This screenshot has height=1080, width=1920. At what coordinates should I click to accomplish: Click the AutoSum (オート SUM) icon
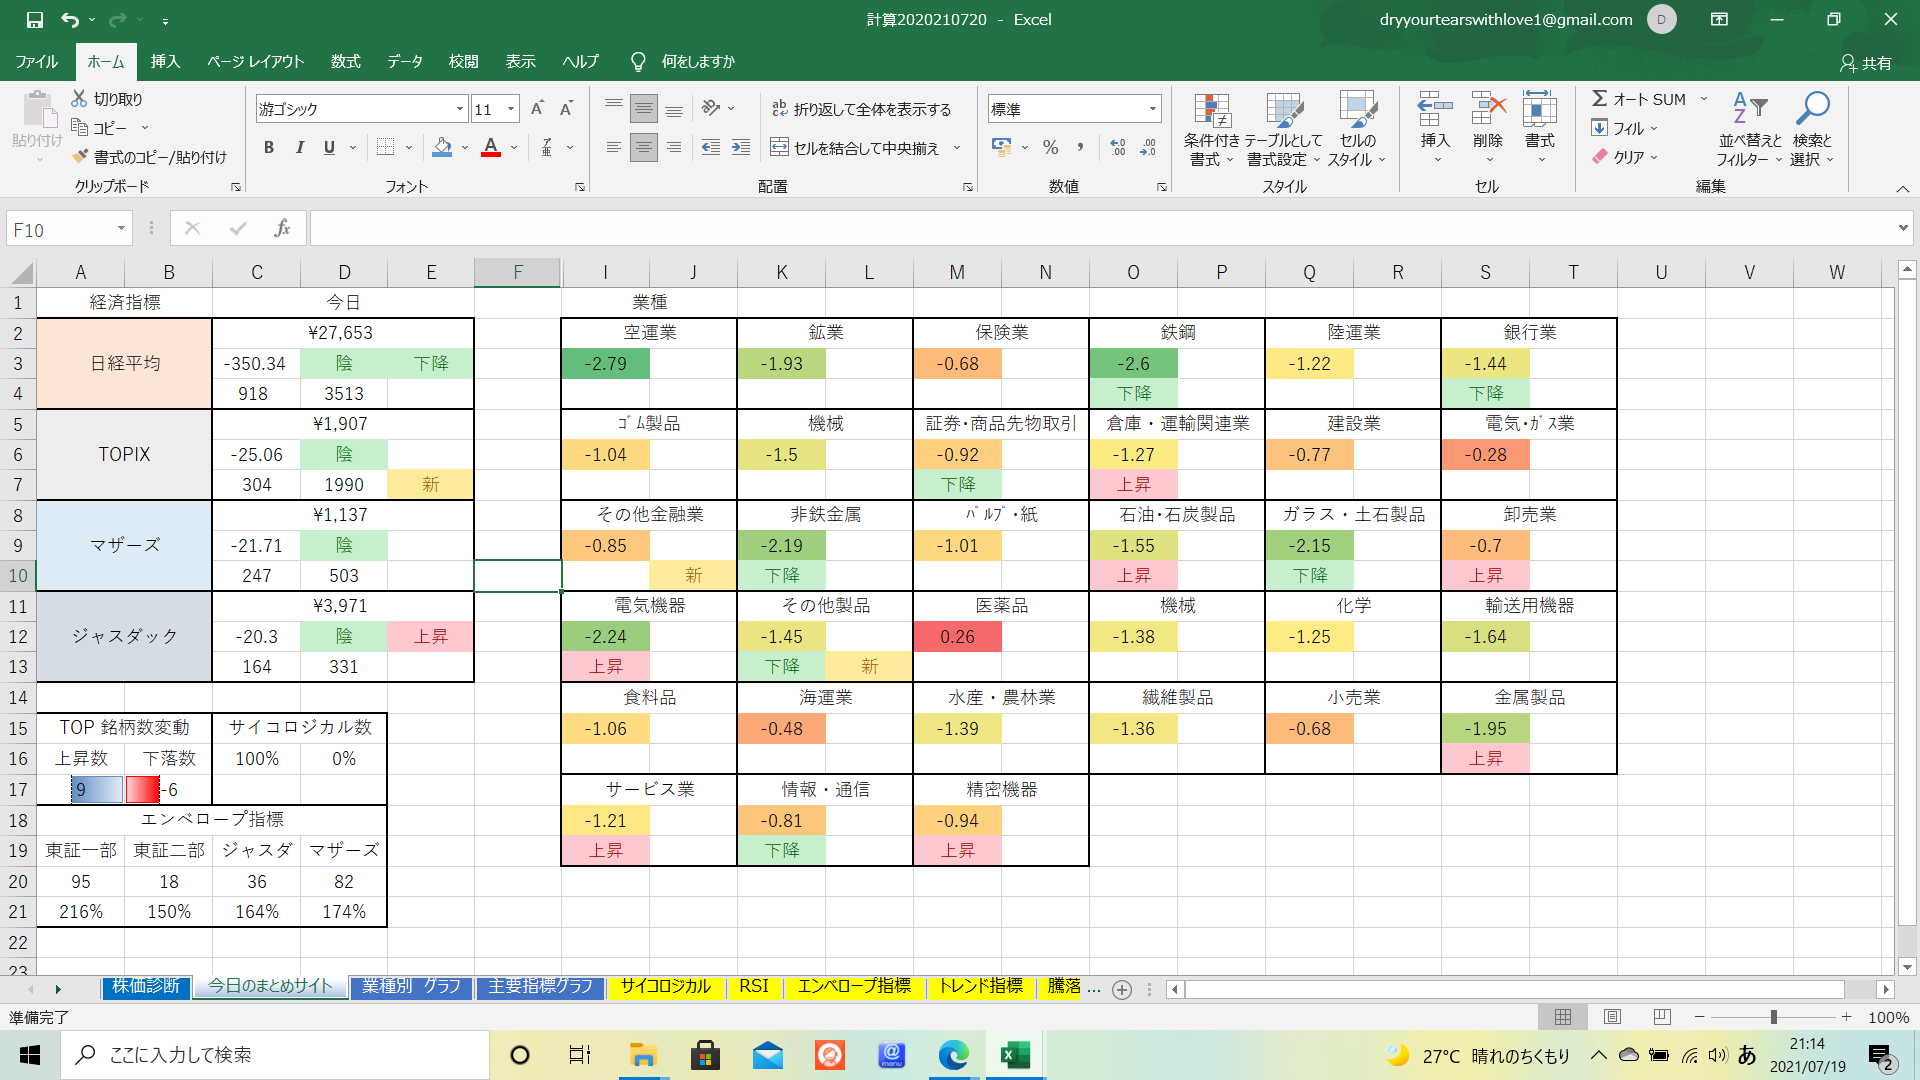pos(1600,99)
